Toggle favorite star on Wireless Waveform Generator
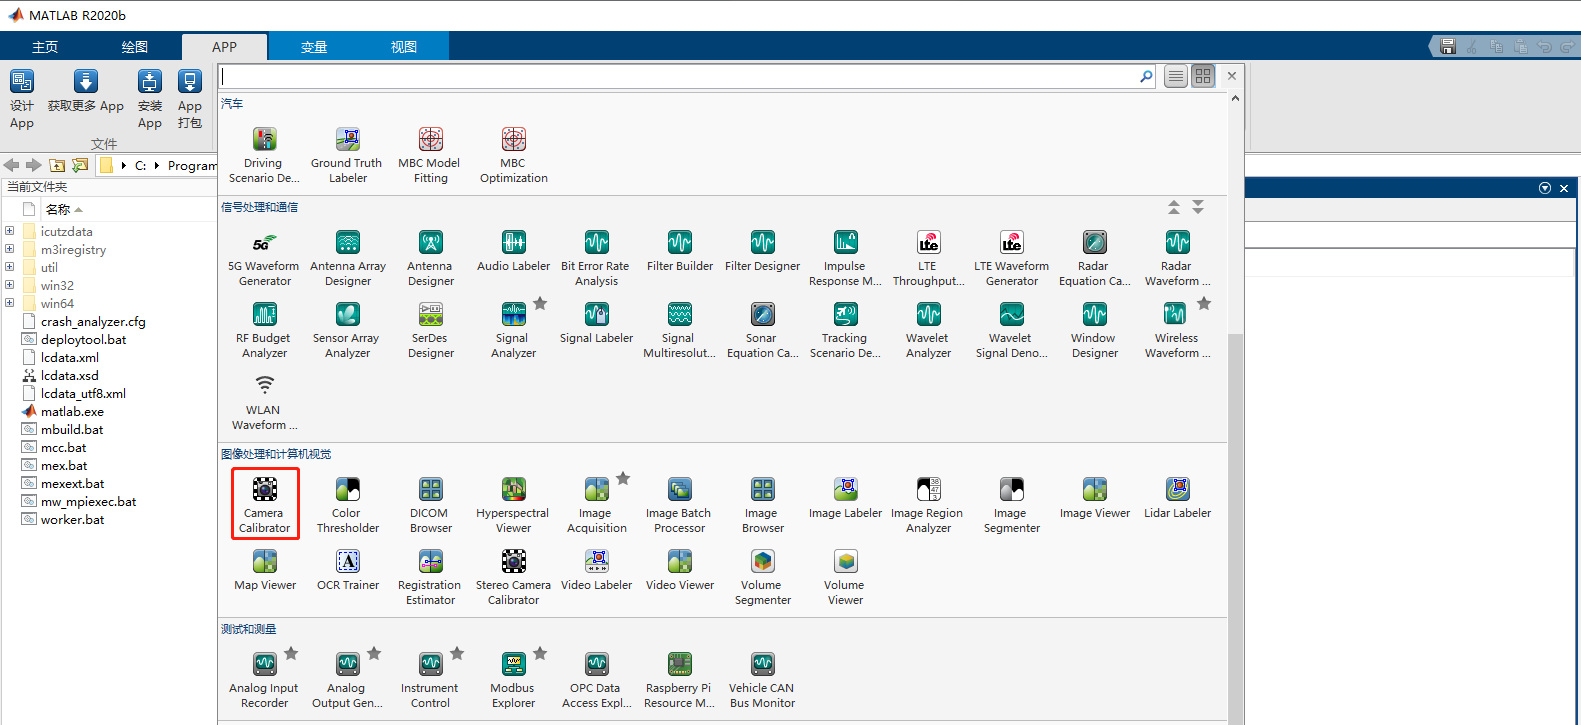The height and width of the screenshot is (725, 1581). pyautogui.click(x=1204, y=303)
